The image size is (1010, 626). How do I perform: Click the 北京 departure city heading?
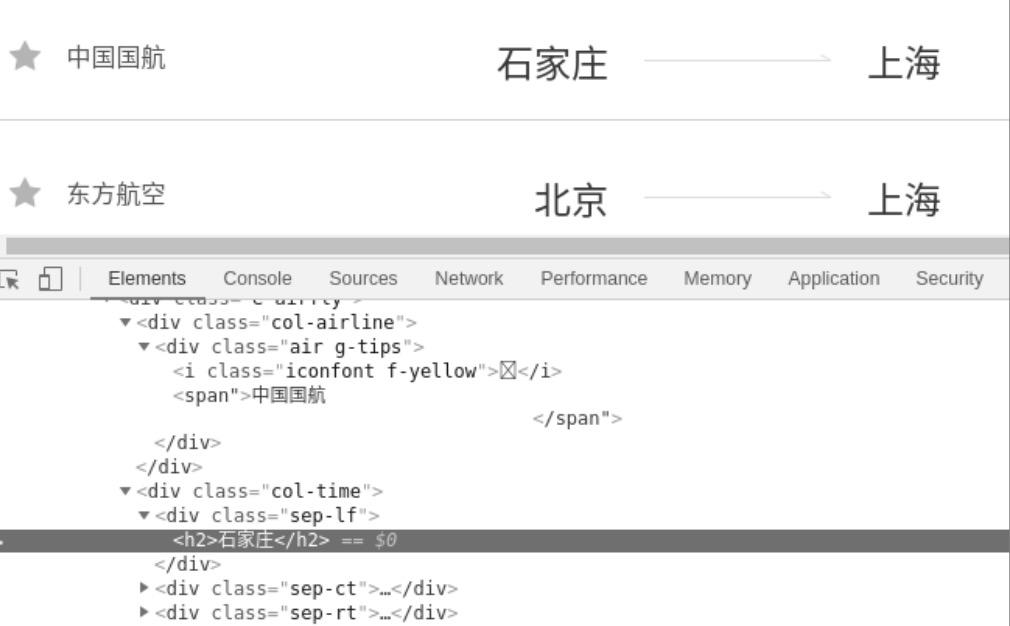tap(571, 201)
